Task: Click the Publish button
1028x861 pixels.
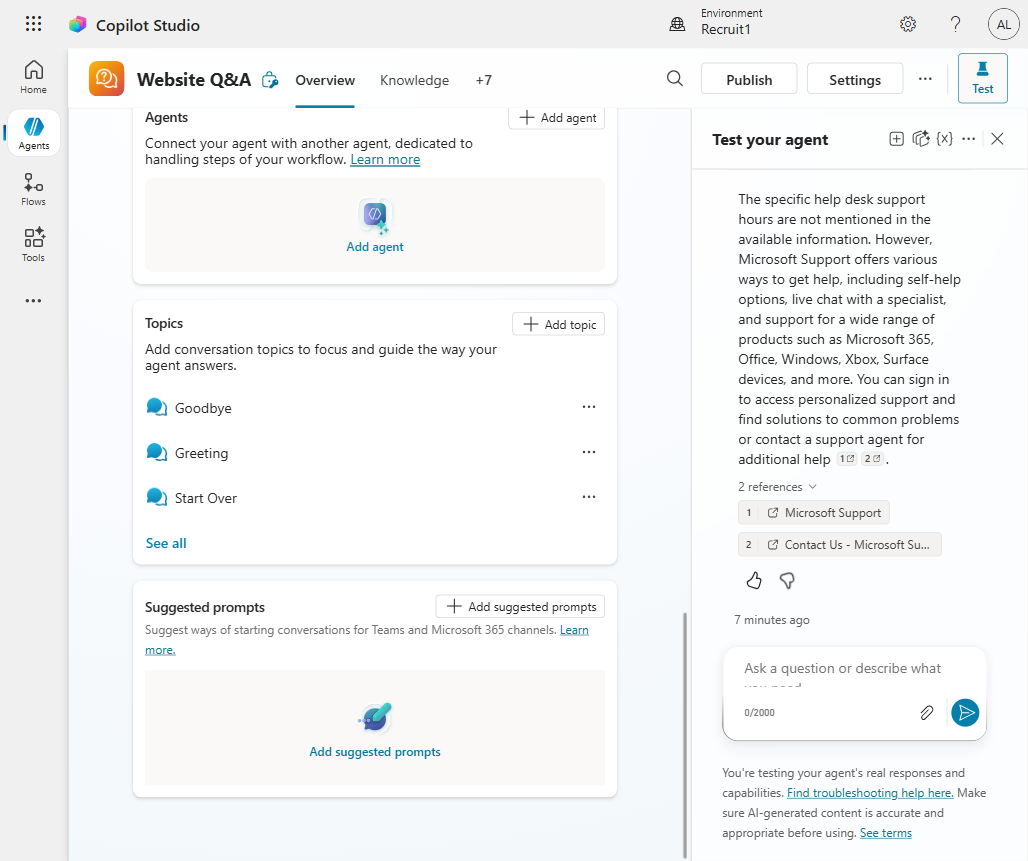Action: [x=749, y=79]
